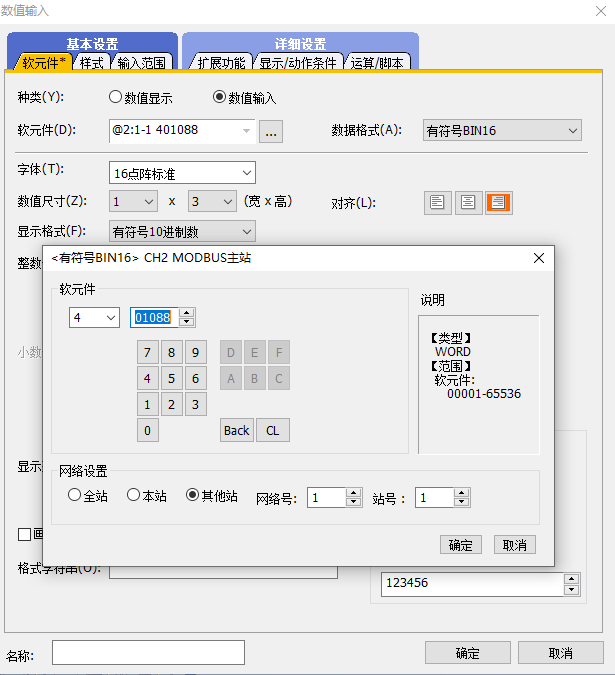Click the left align icon

click(436, 203)
